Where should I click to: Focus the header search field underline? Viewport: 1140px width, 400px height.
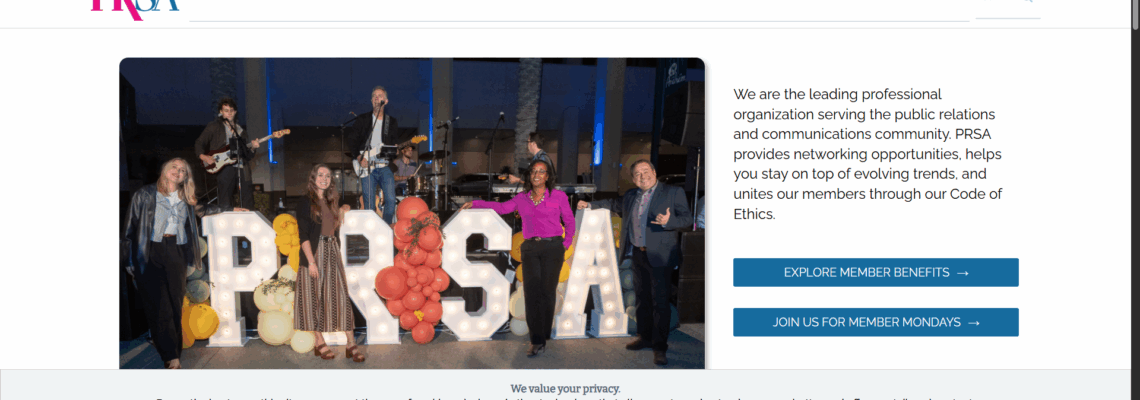(x=579, y=20)
